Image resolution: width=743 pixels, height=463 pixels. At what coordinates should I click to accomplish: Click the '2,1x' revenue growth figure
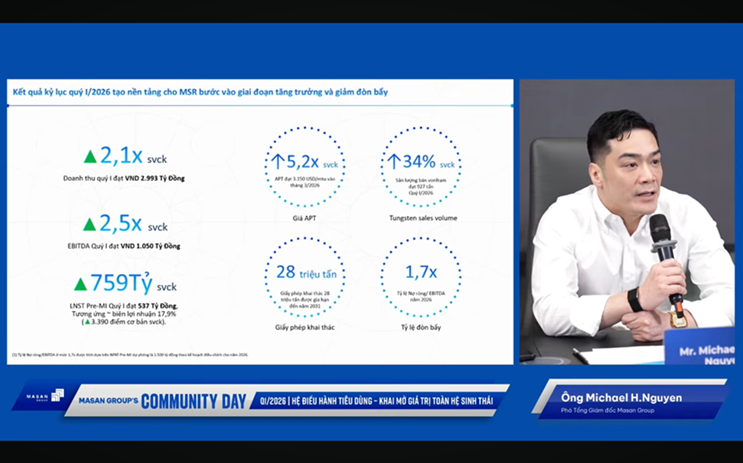point(121,155)
